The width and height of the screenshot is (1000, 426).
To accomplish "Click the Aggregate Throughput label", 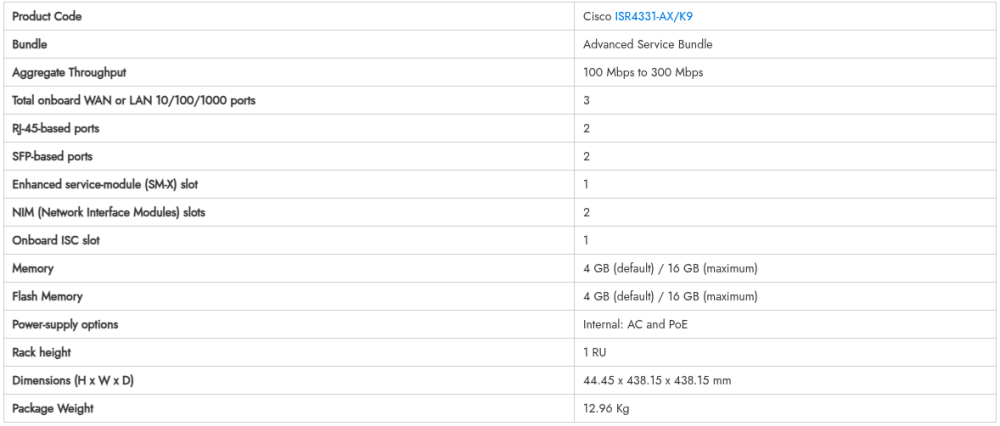I will (x=69, y=72).
